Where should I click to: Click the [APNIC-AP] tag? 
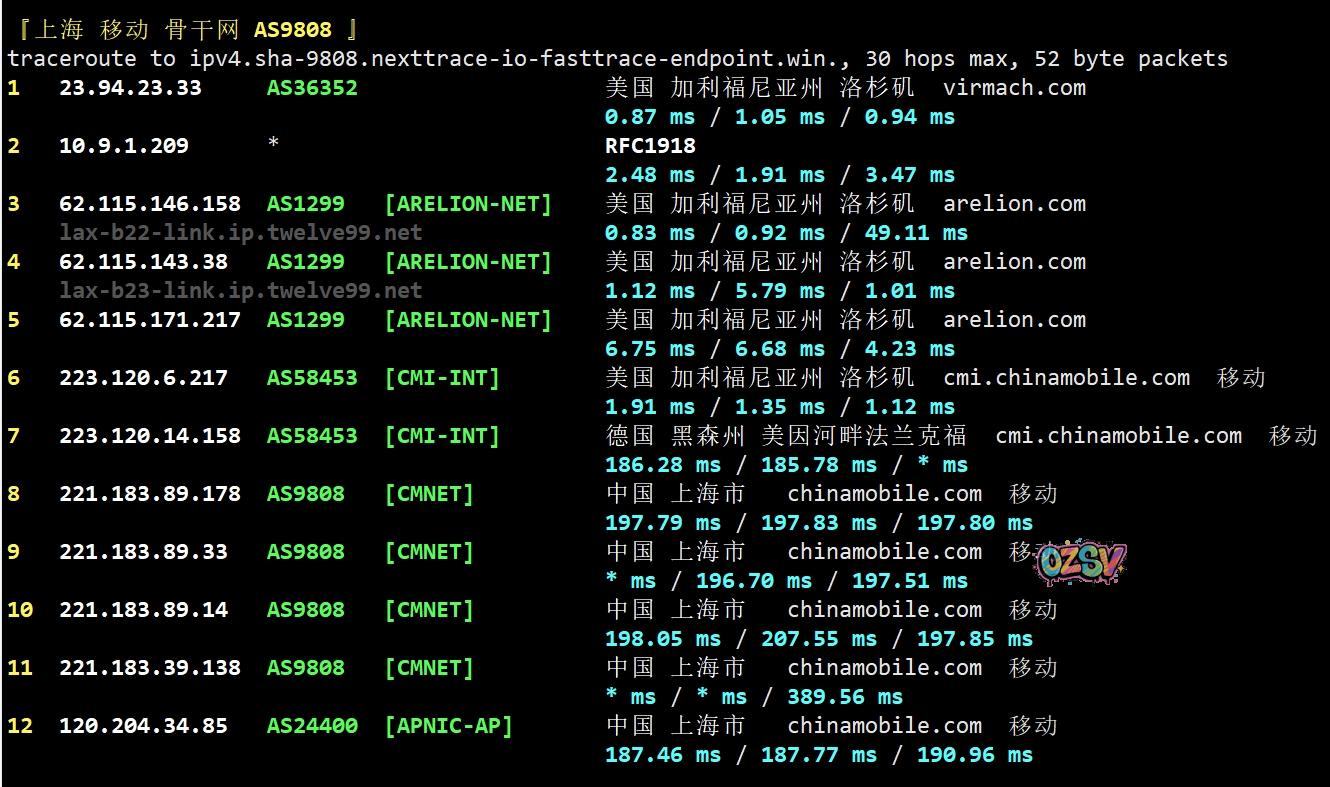coord(448,726)
